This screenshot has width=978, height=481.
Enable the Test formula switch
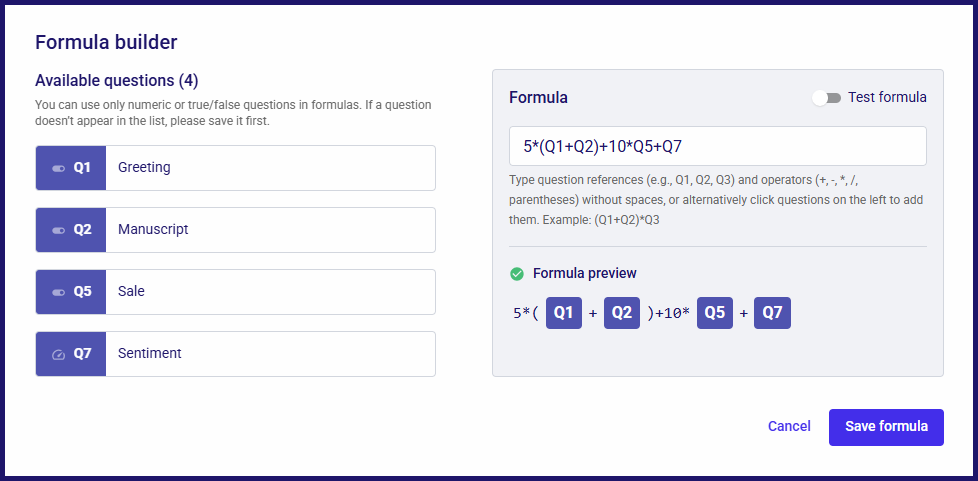[827, 98]
